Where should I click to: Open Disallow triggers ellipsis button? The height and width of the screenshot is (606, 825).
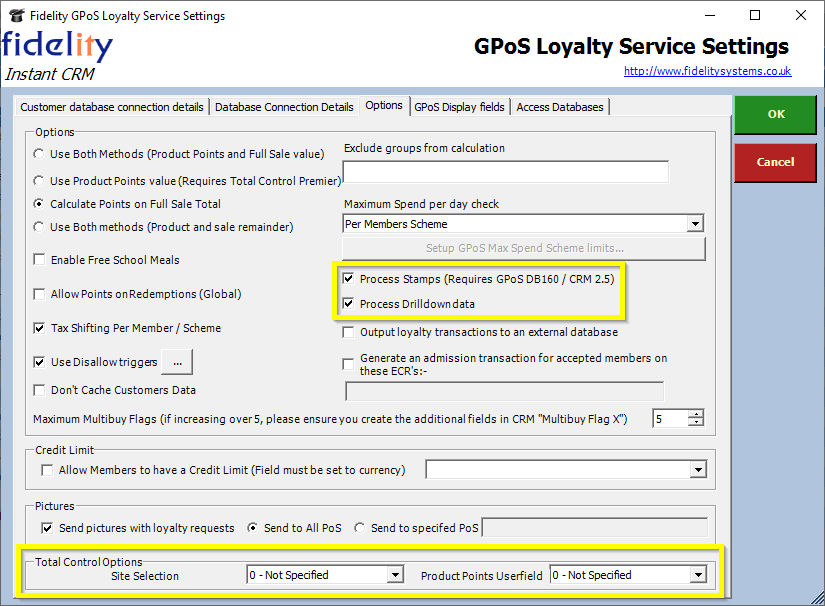177,362
